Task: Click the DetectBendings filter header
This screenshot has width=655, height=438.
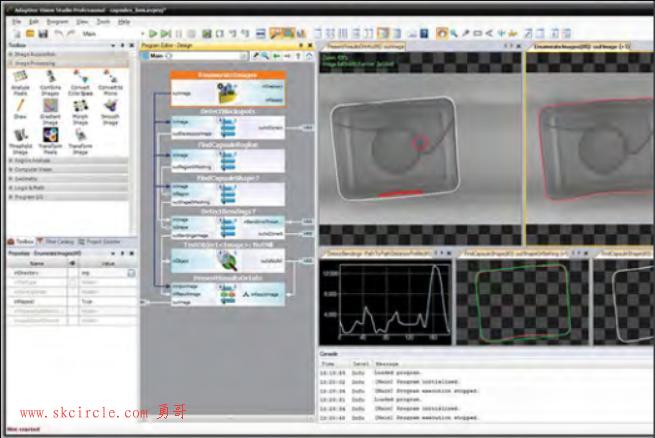Action: tap(228, 212)
